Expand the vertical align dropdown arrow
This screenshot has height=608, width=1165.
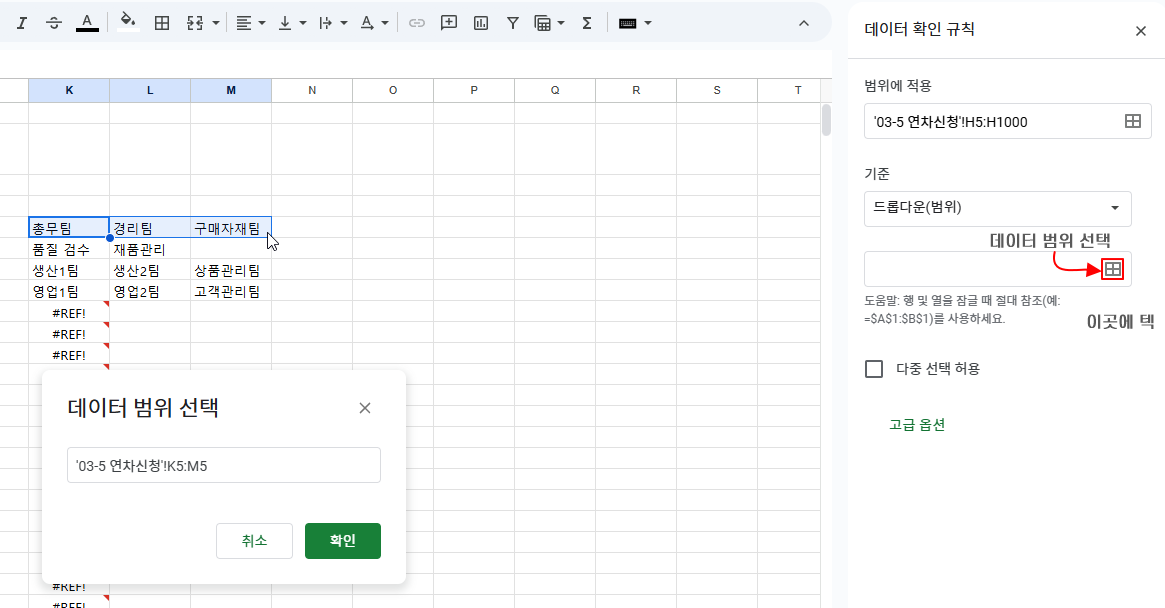click(x=302, y=23)
